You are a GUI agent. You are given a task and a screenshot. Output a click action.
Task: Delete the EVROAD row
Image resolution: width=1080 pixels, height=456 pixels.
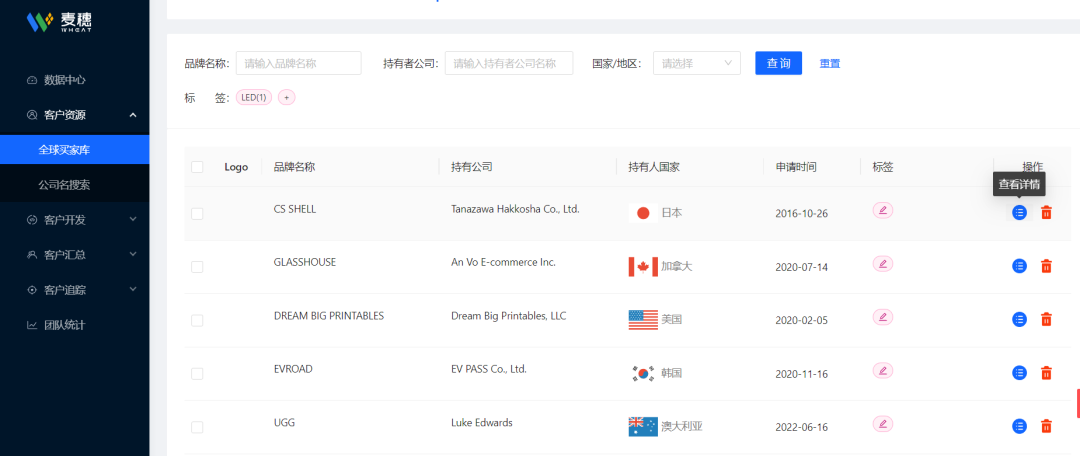point(1046,373)
